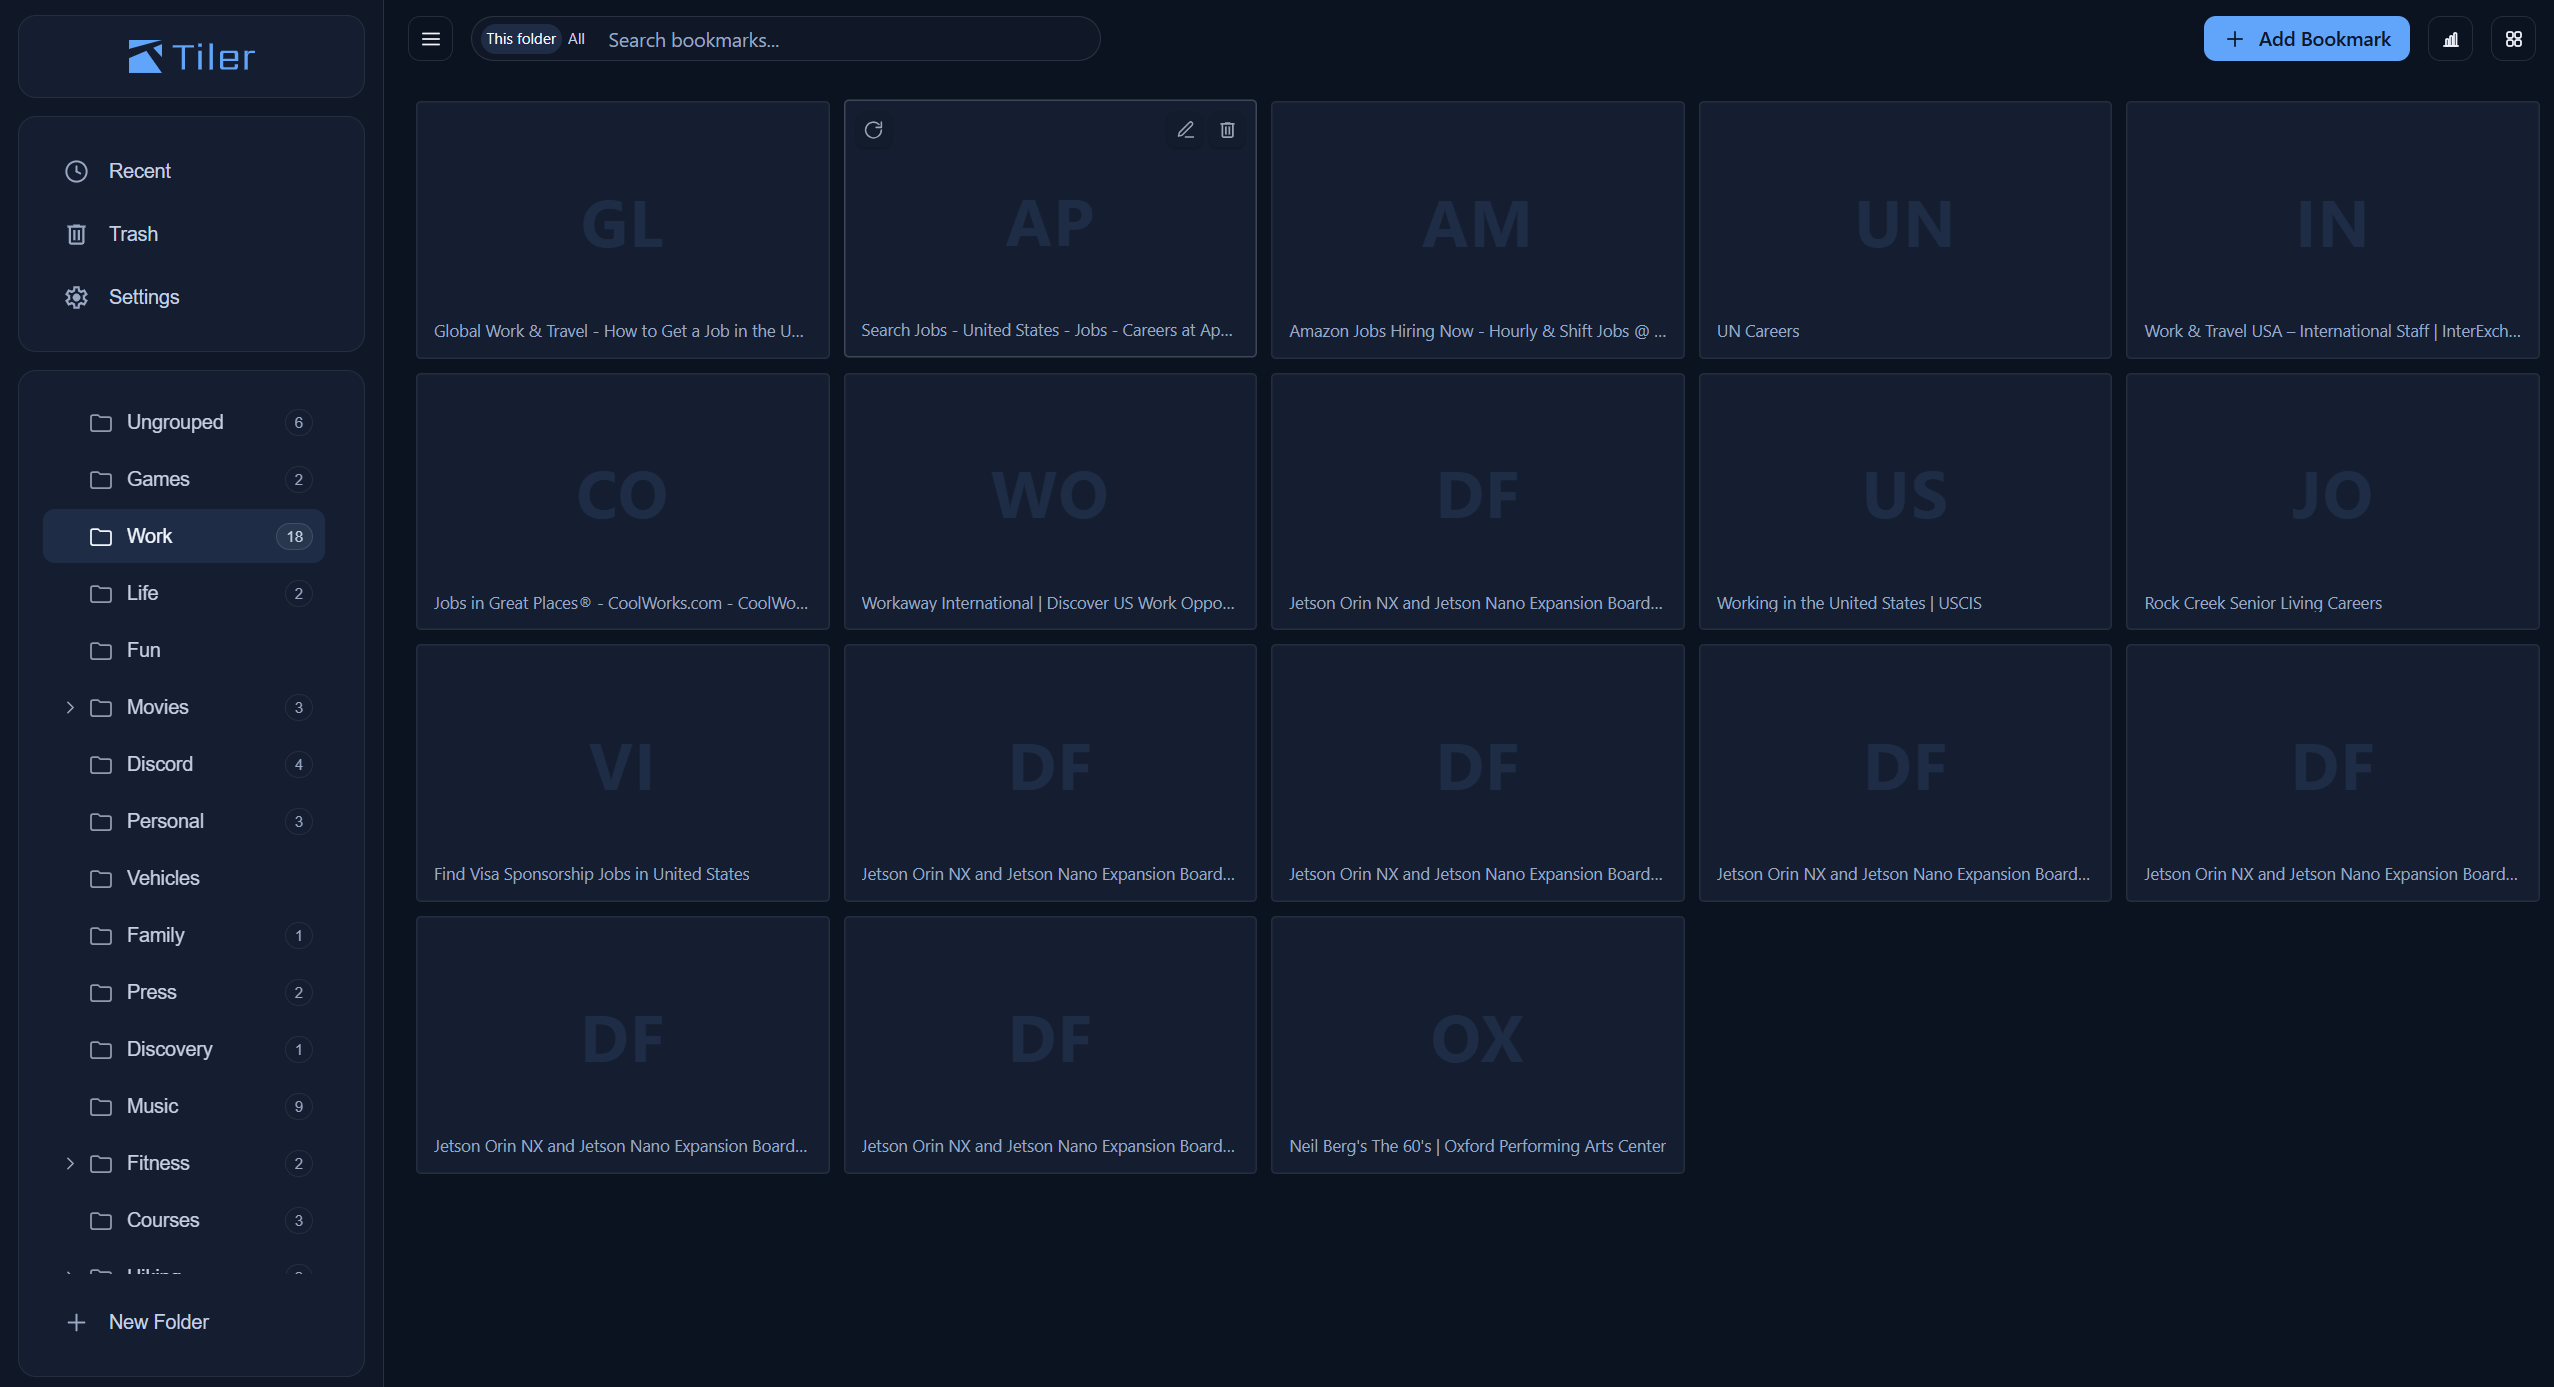2554x1387 pixels.
Task: Select the Discord folder
Action: 159,764
